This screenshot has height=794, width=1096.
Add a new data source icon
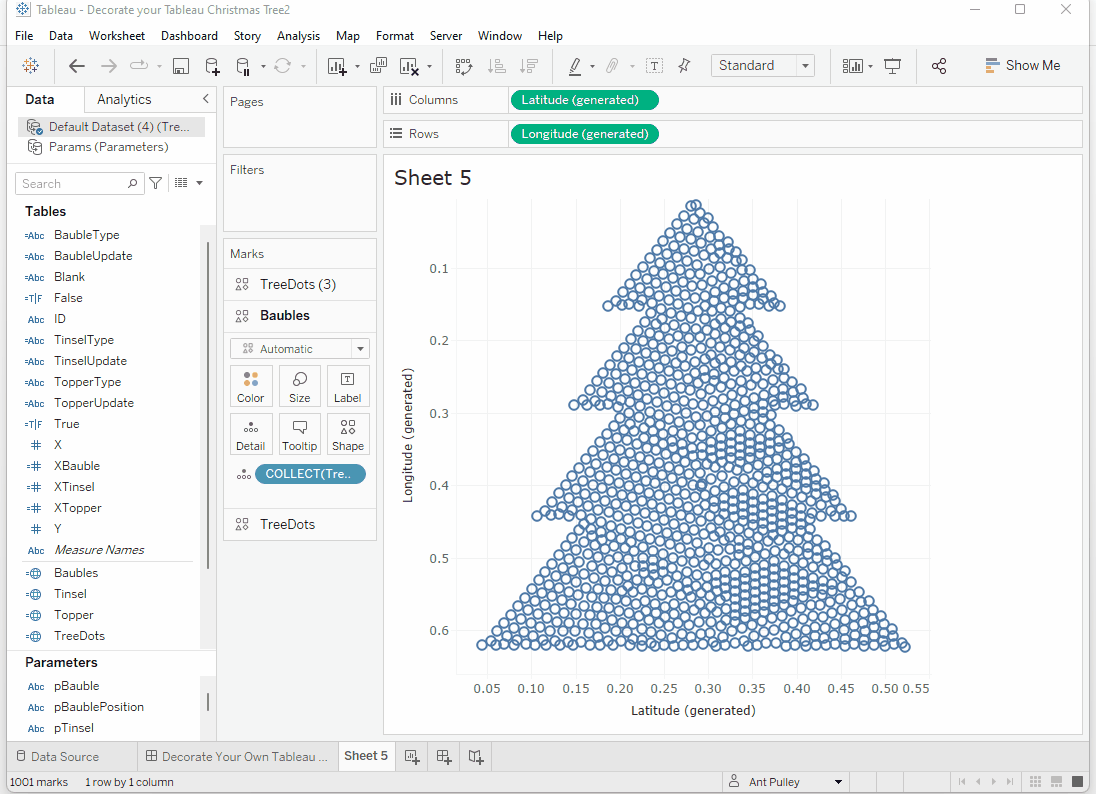pyautogui.click(x=212, y=66)
